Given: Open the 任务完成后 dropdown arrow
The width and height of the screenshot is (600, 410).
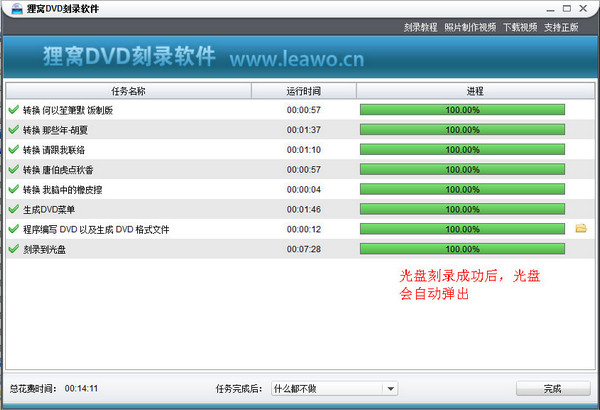Looking at the screenshot, I should coord(390,389).
